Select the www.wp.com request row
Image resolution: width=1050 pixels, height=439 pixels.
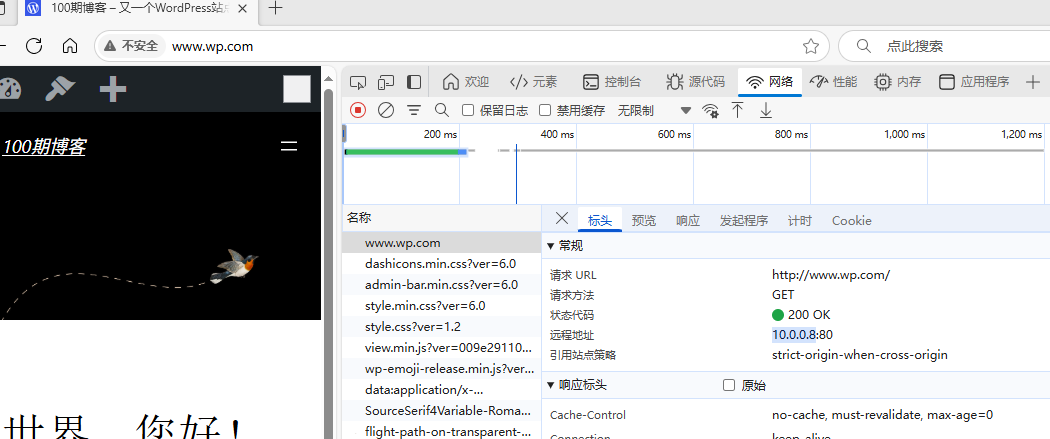441,243
